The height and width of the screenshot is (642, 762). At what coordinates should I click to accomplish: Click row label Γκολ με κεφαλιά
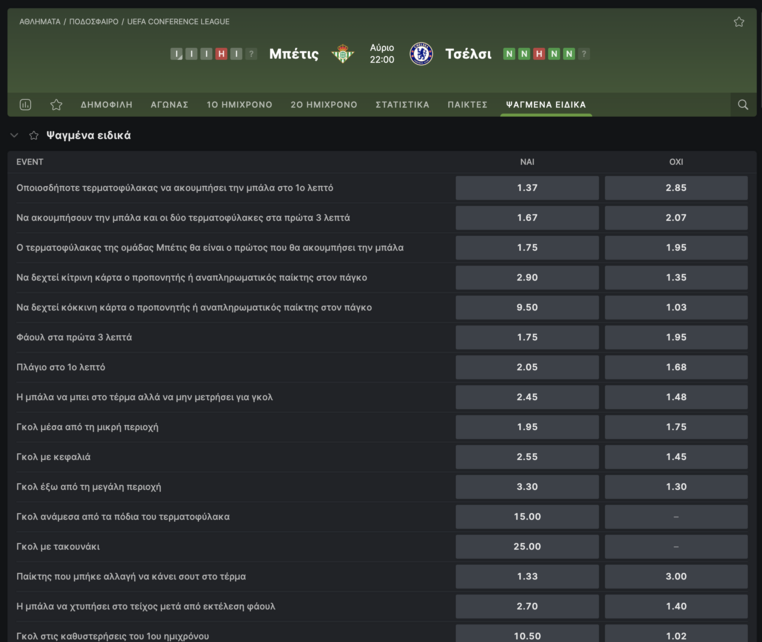pos(53,457)
